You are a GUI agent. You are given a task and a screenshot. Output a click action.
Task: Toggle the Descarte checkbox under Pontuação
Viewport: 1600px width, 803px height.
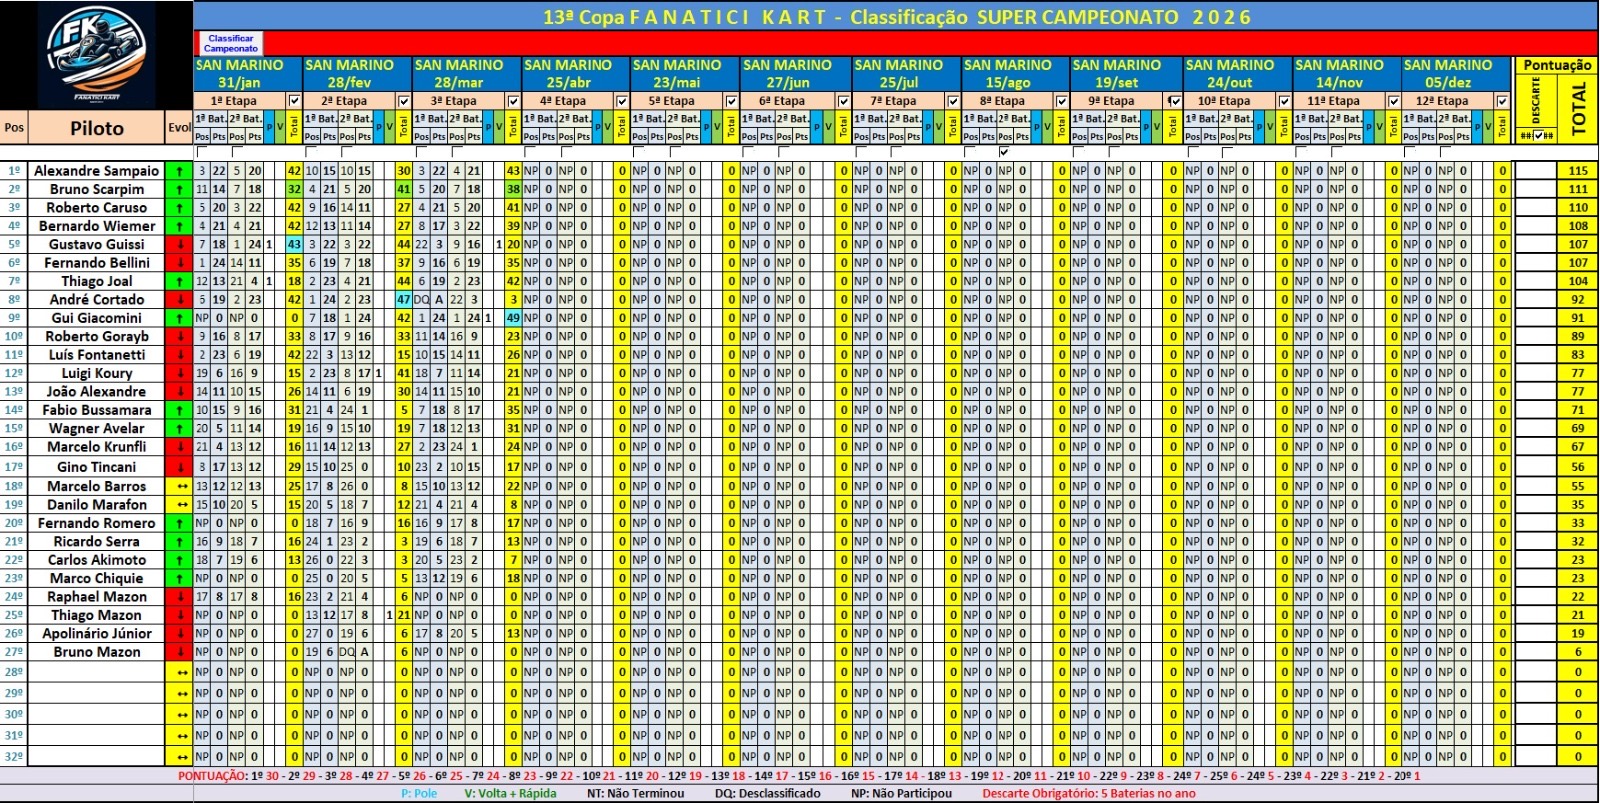tap(1536, 136)
